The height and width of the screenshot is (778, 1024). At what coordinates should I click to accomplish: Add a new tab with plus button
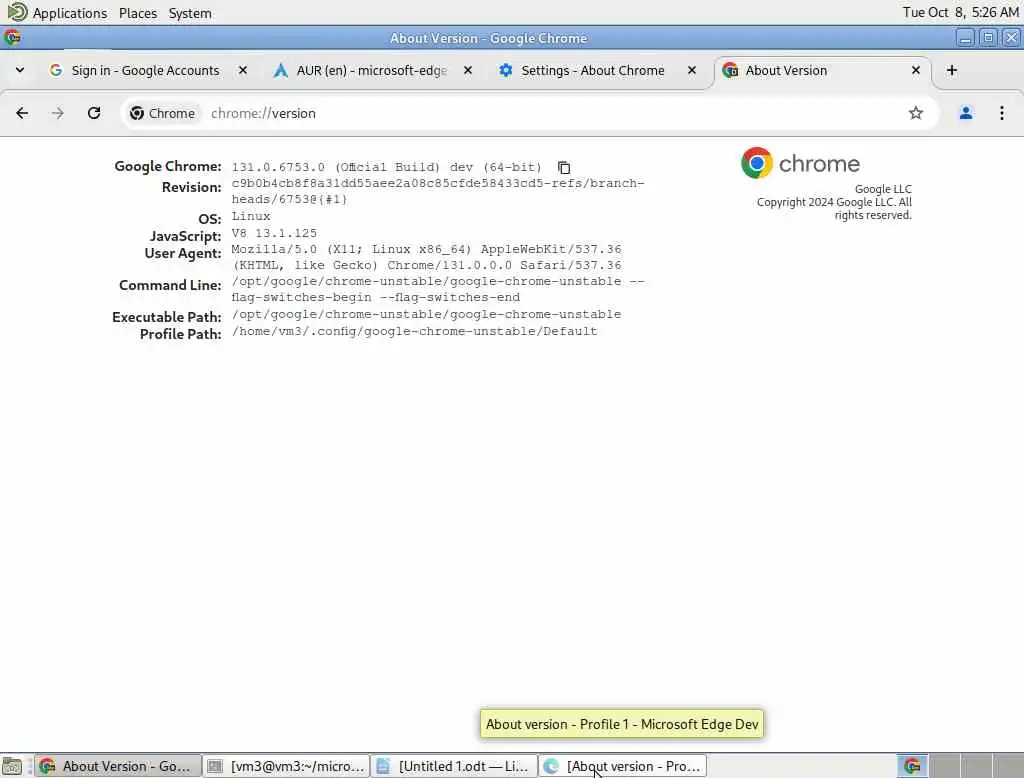coord(952,70)
